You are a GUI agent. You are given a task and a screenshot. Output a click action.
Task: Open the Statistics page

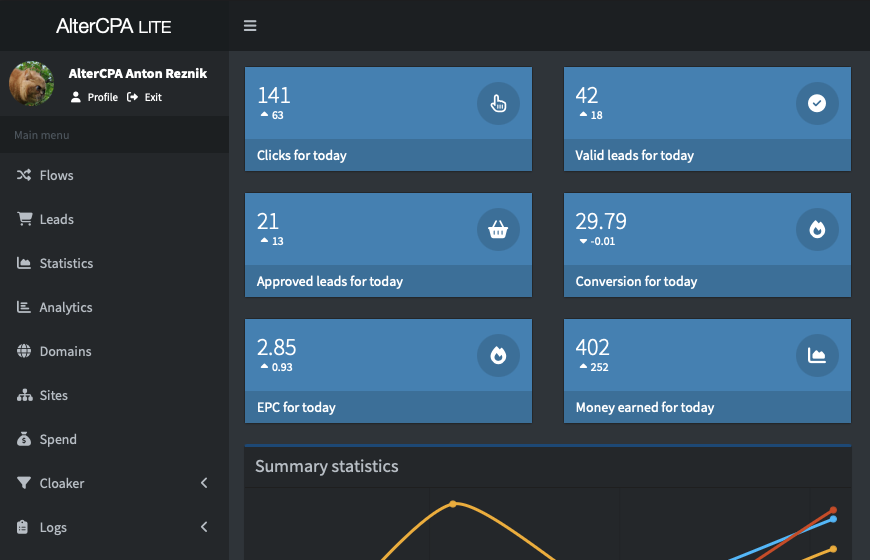click(66, 263)
